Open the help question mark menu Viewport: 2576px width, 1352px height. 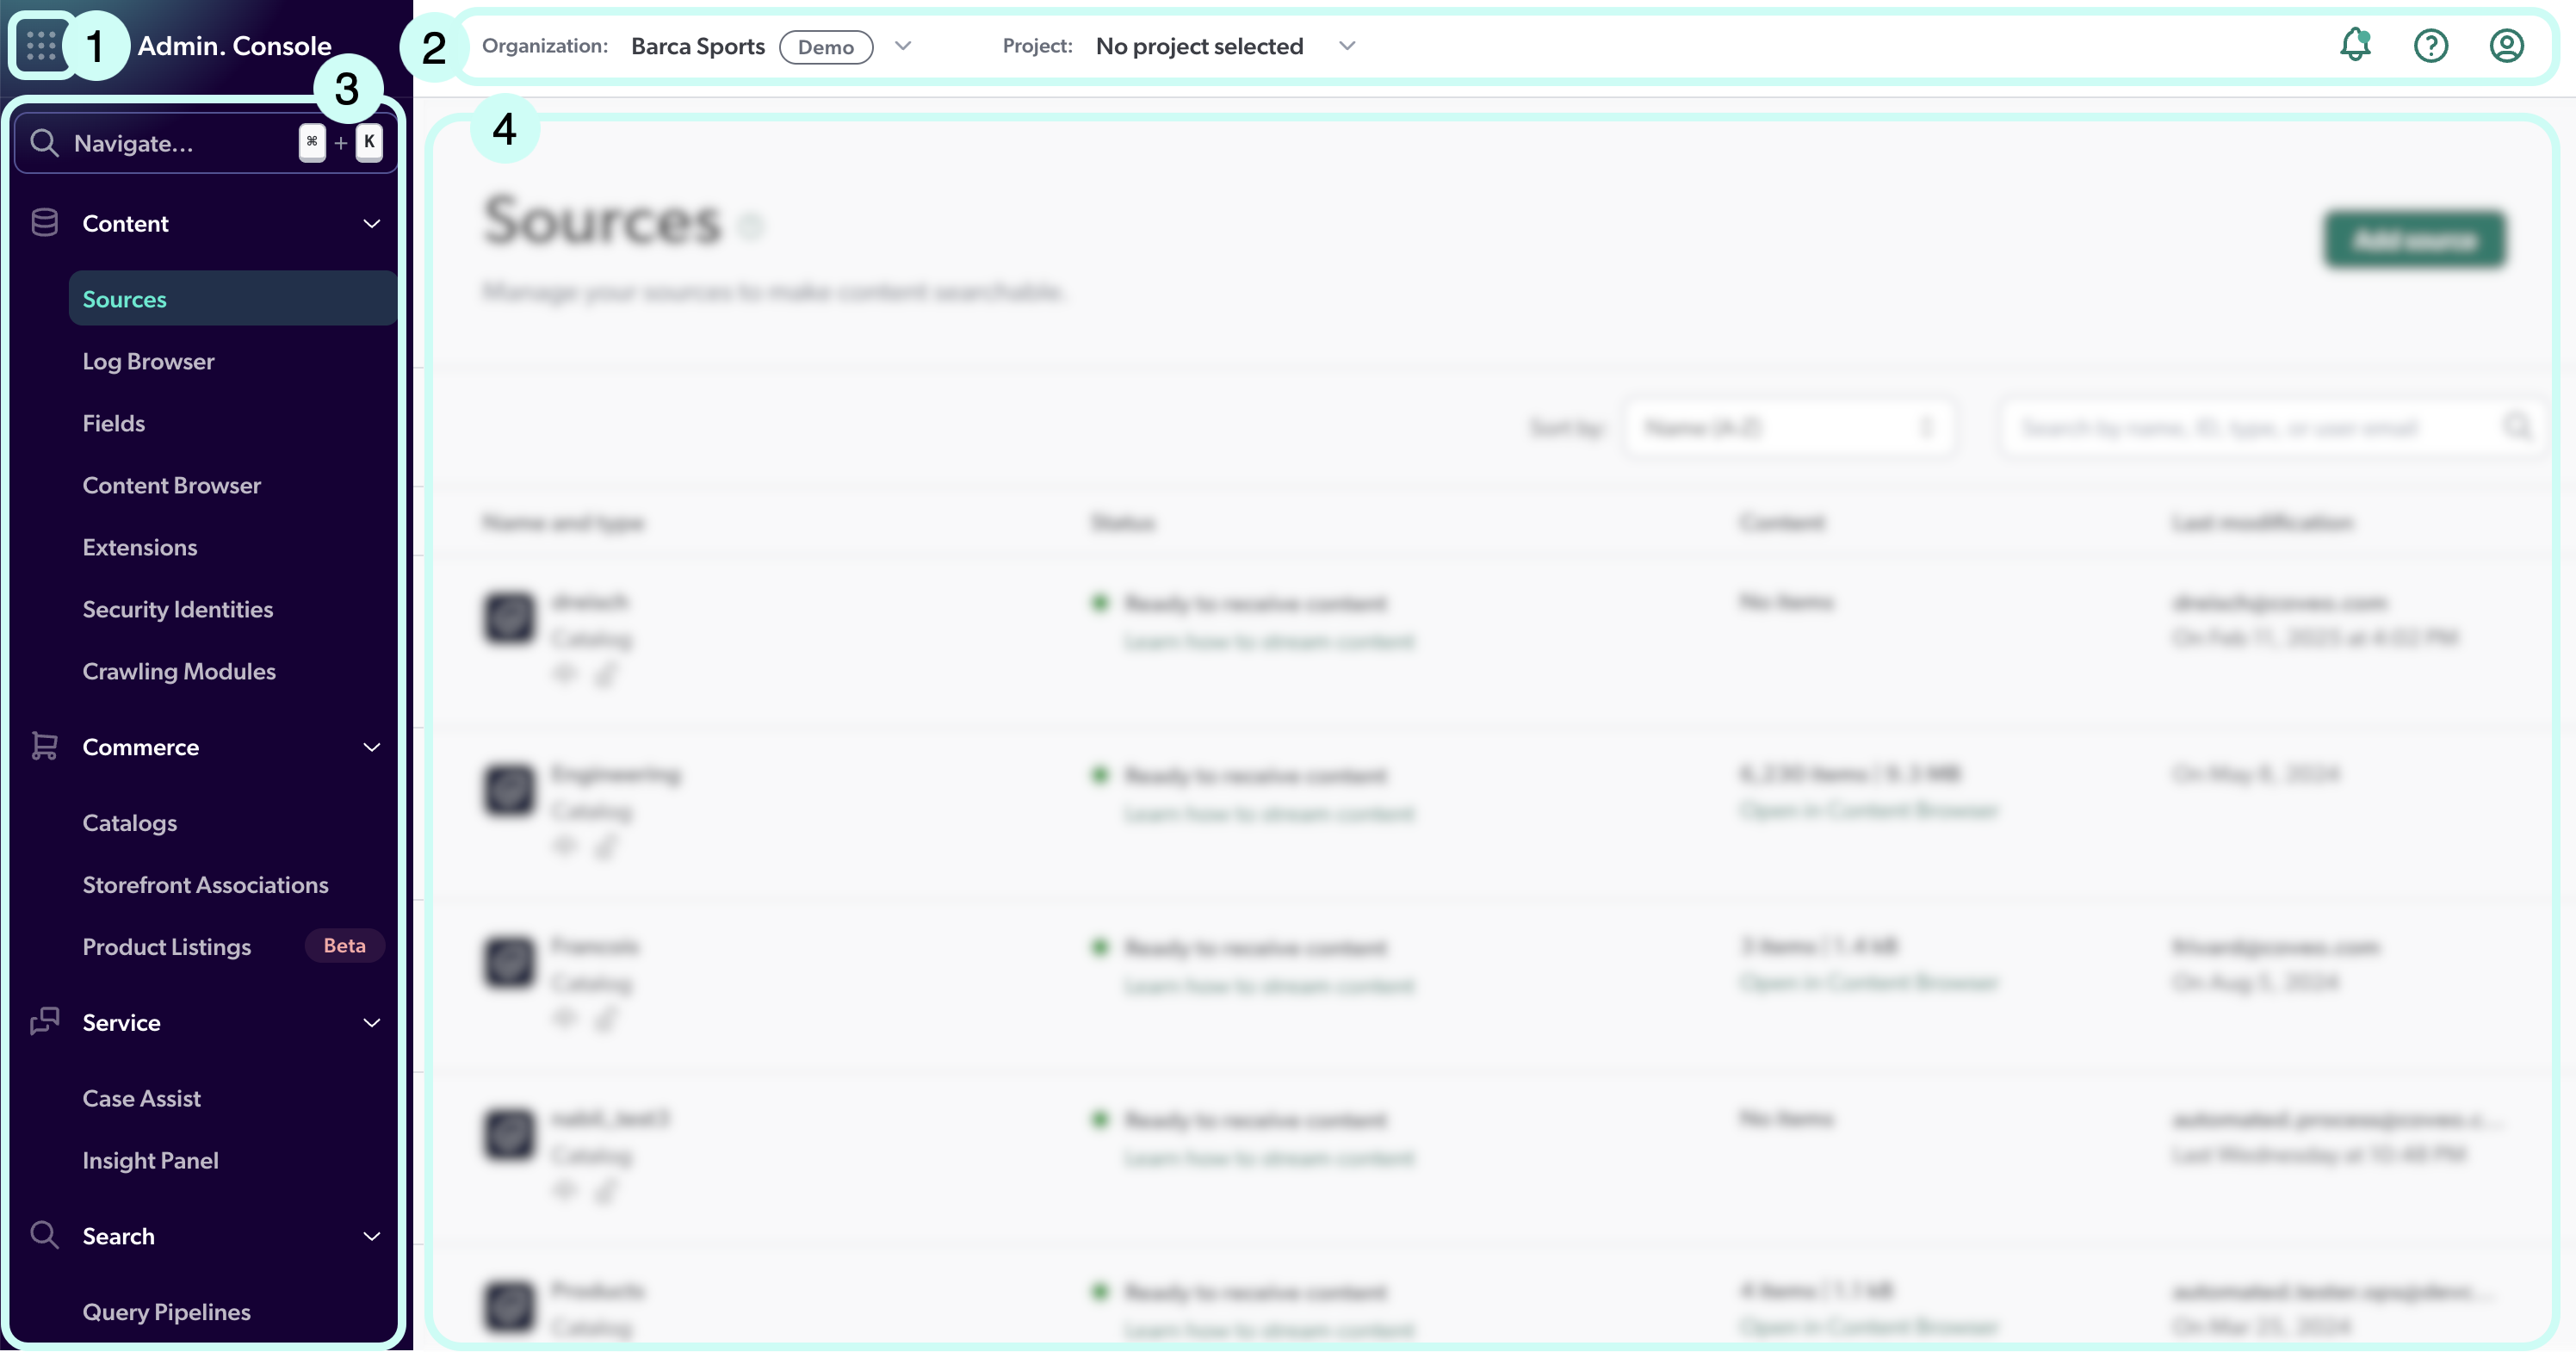(2431, 45)
